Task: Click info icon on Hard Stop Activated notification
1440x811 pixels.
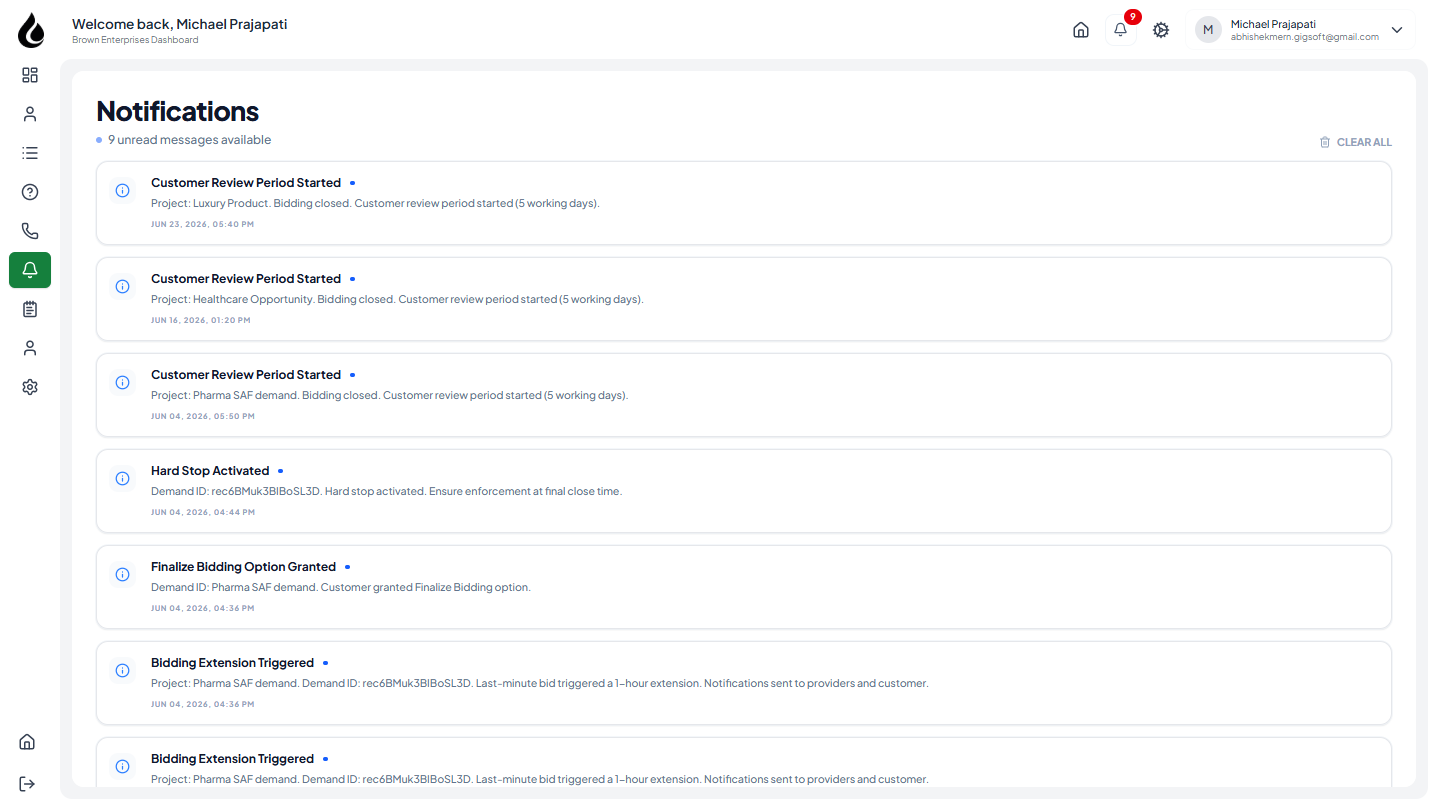Action: (123, 478)
